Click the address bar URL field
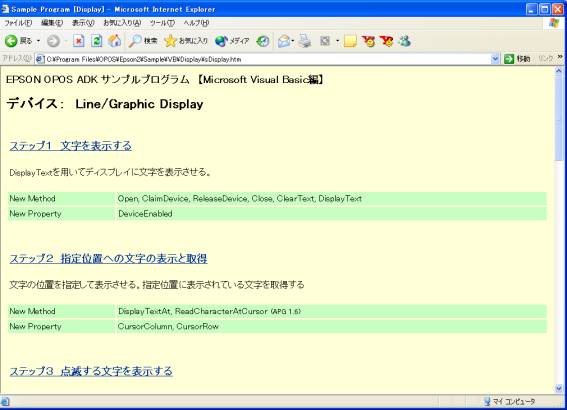The height and width of the screenshot is (410, 567). click(268, 59)
